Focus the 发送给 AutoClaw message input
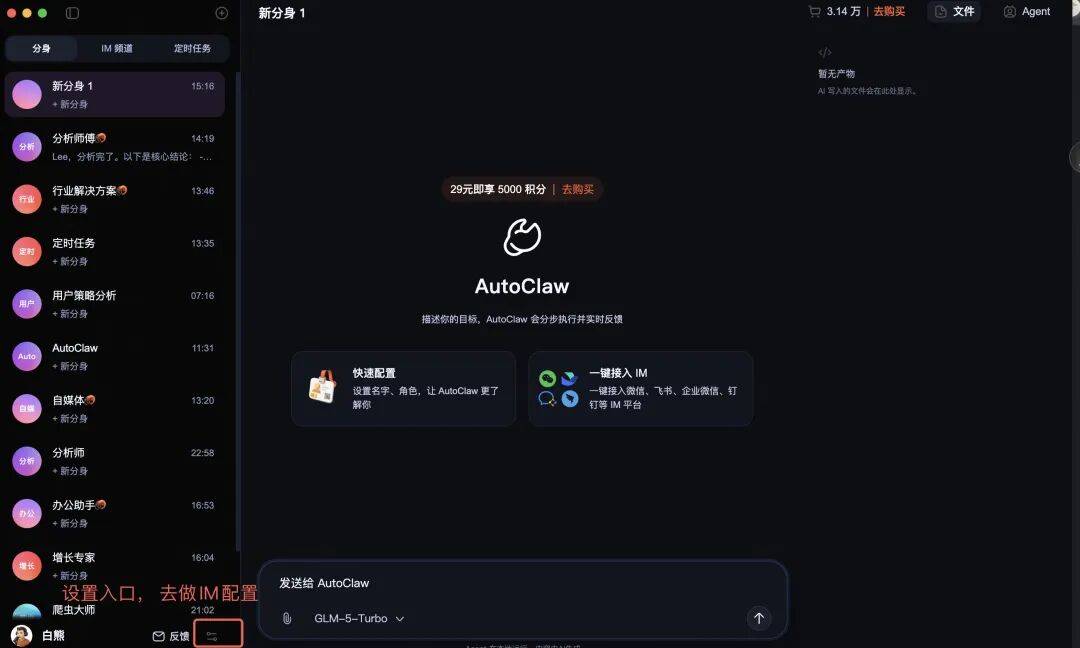 (x=522, y=583)
